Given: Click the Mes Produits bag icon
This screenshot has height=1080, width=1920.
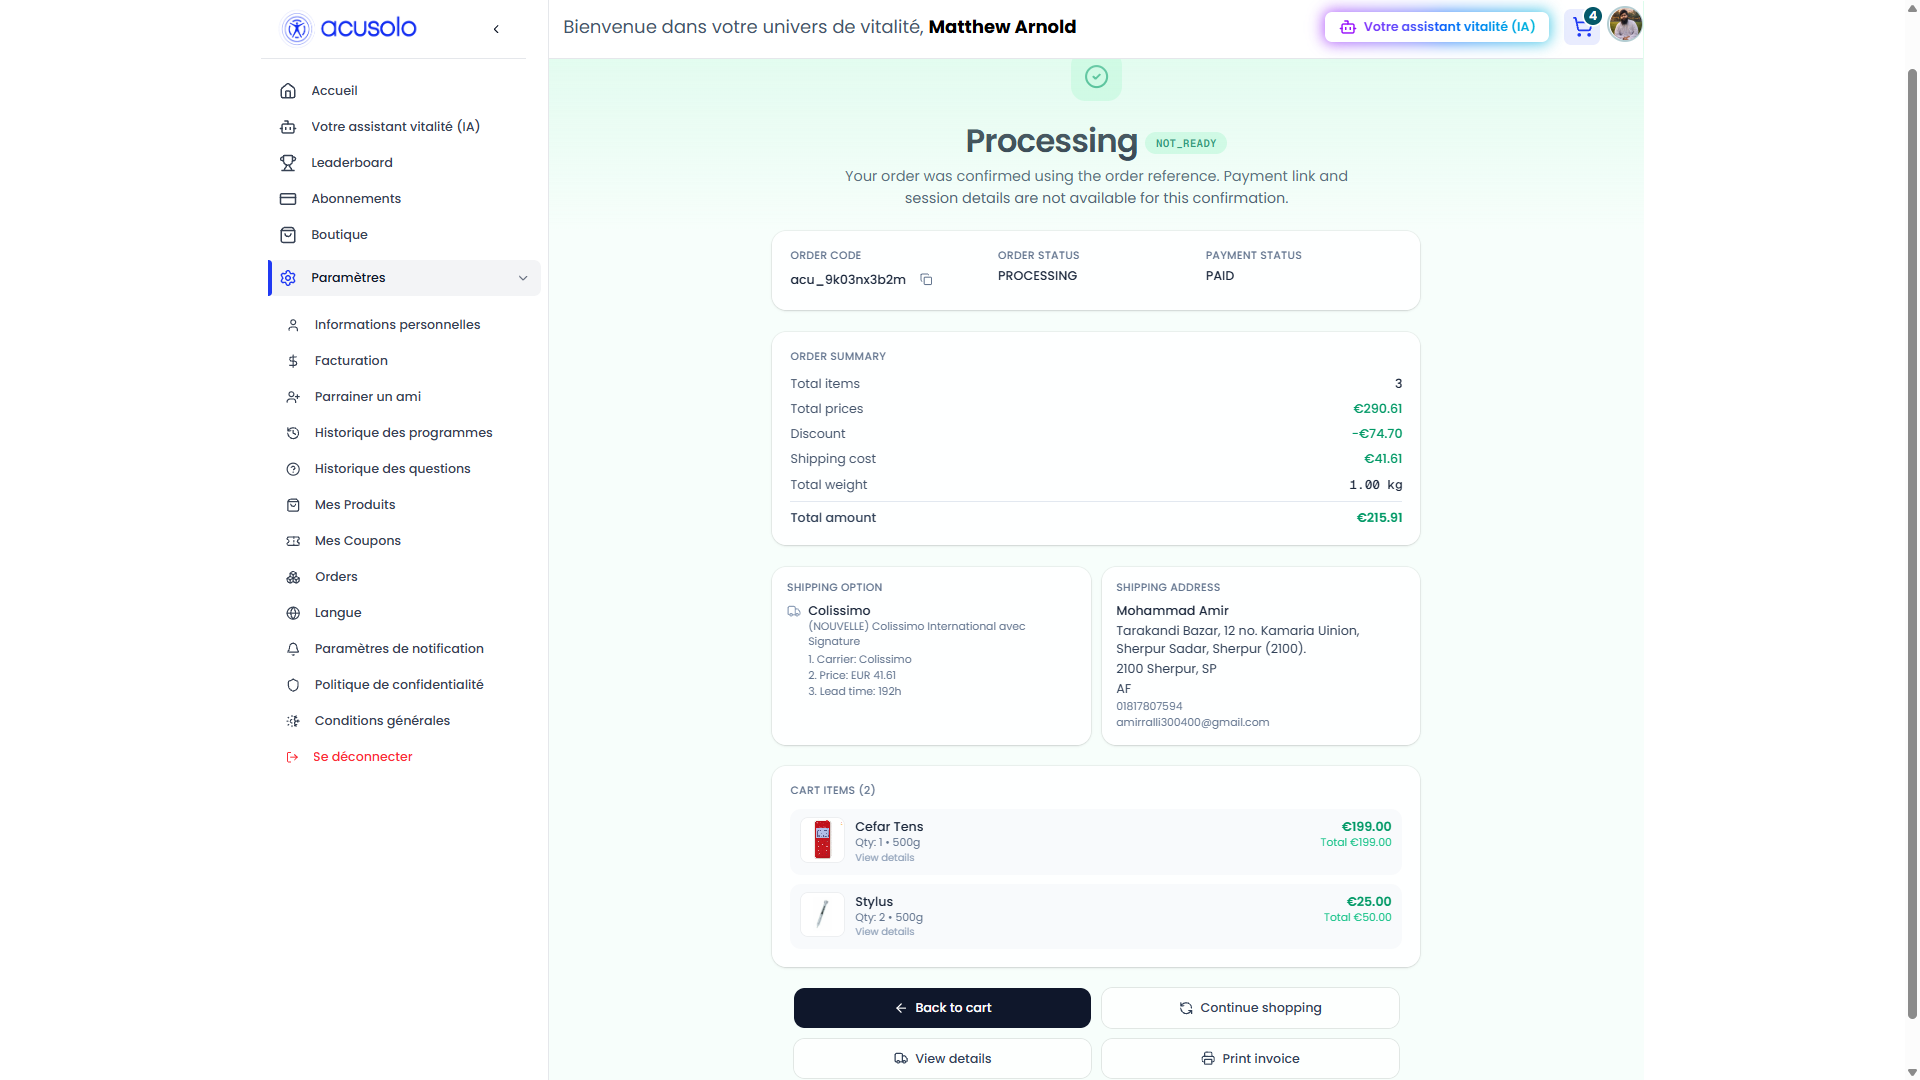Looking at the screenshot, I should pos(293,505).
